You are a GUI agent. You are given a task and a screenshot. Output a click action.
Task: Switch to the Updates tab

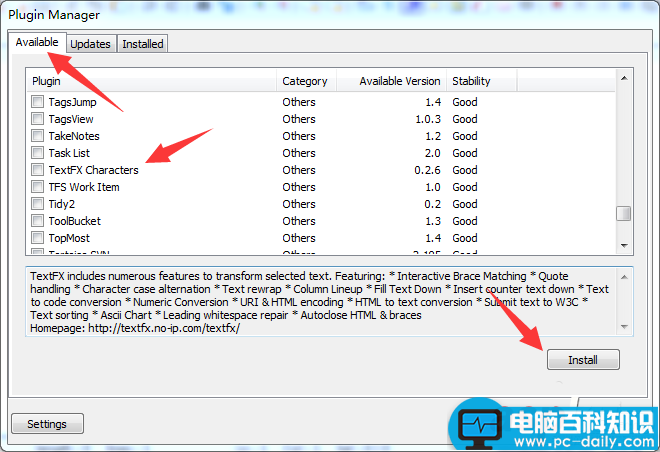click(x=90, y=44)
